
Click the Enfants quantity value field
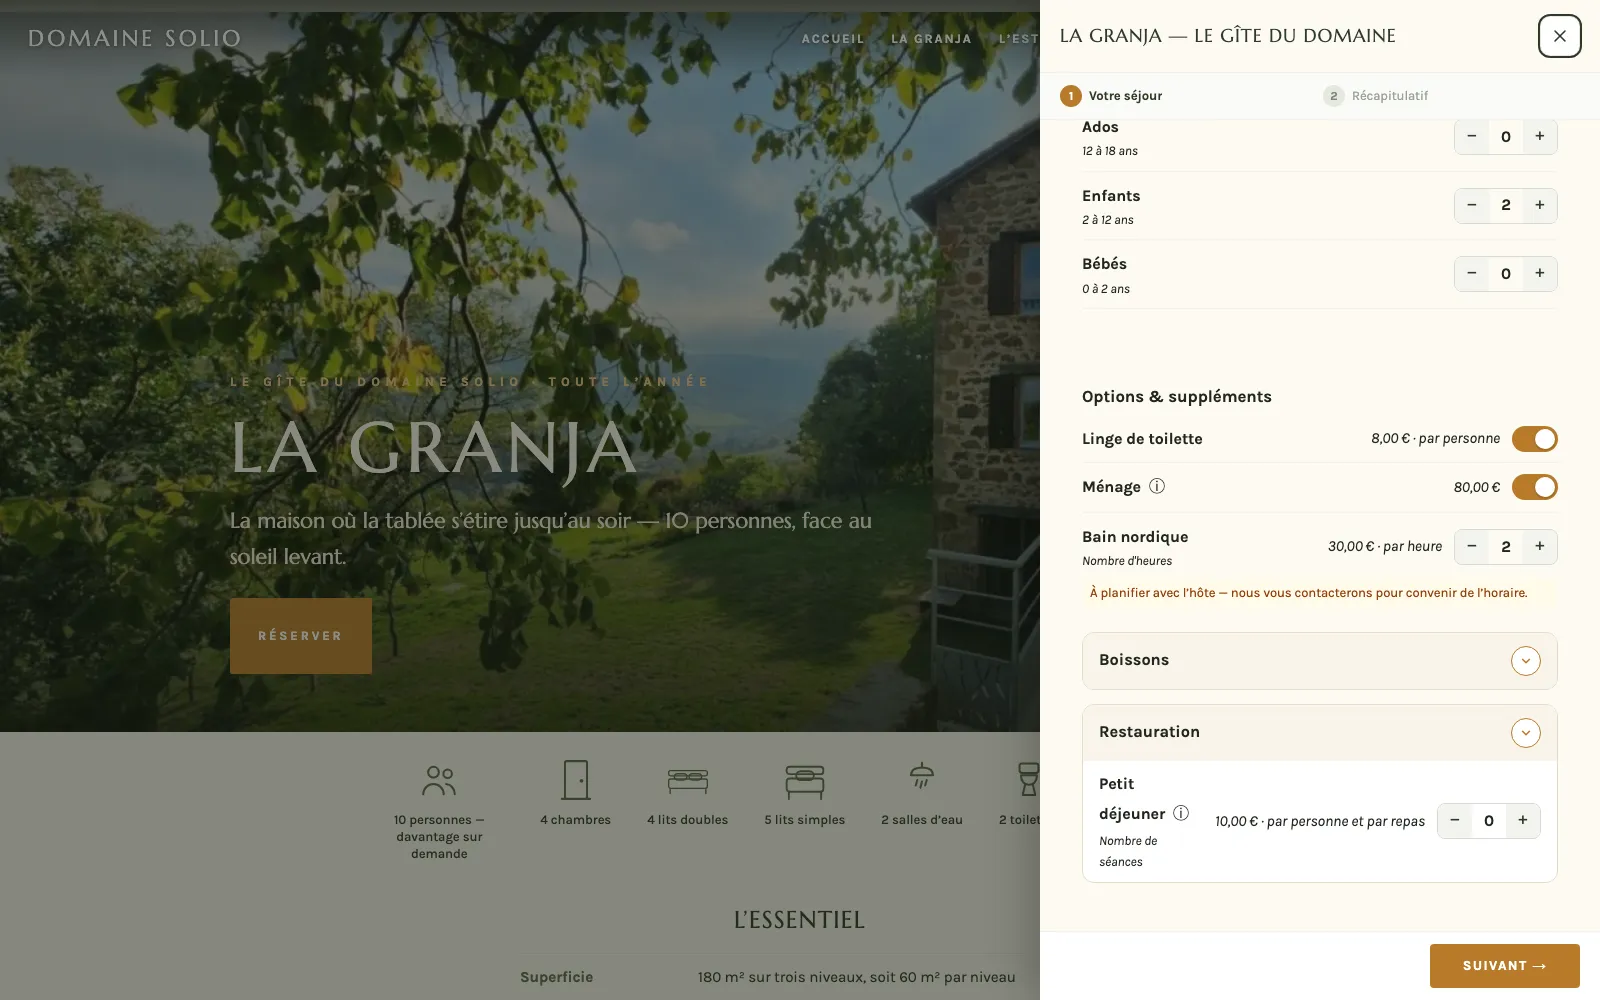(x=1506, y=205)
